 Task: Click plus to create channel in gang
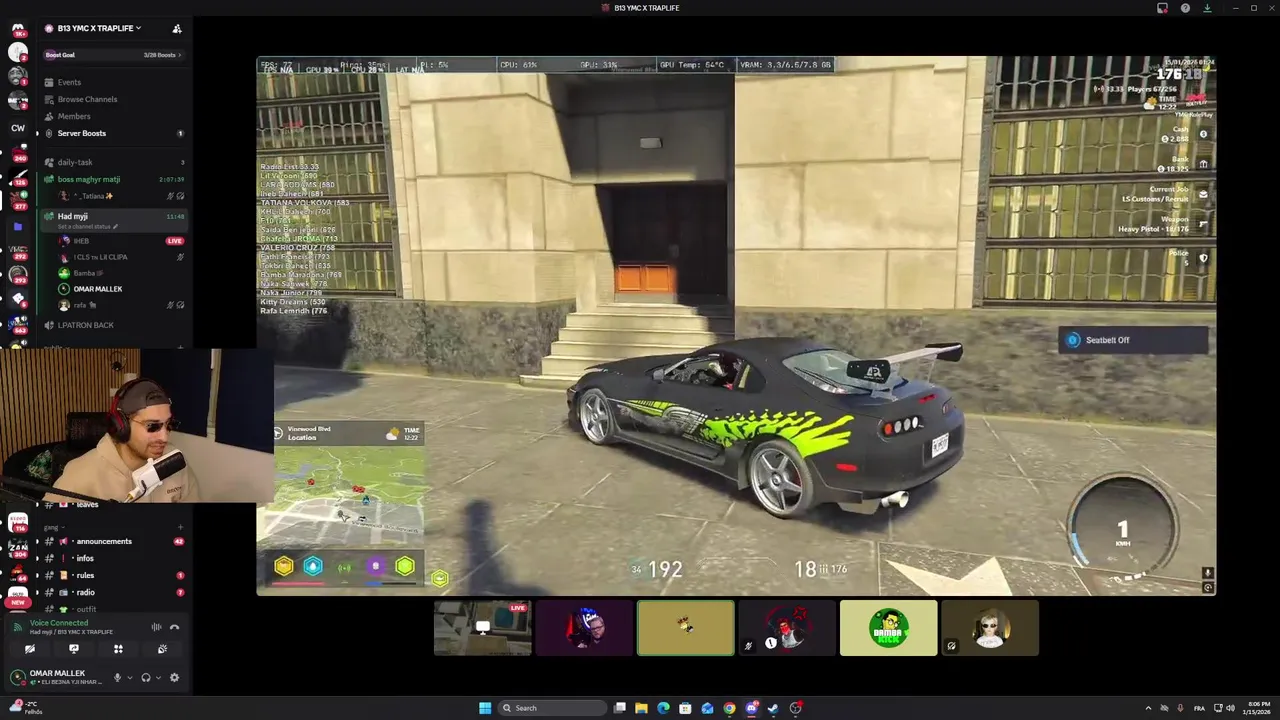pos(180,527)
